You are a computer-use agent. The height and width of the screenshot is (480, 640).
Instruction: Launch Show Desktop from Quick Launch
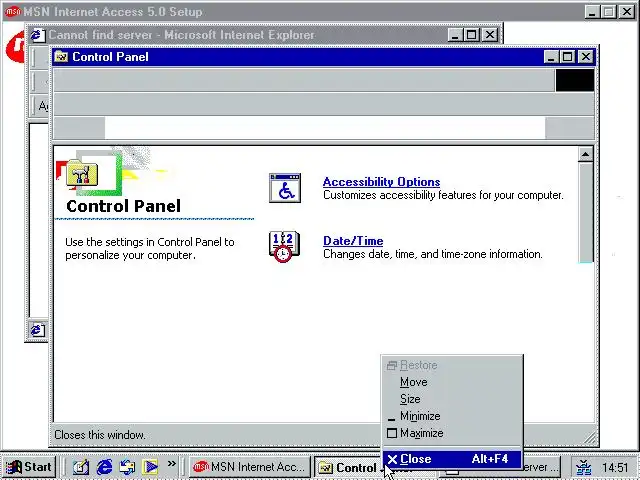81,467
